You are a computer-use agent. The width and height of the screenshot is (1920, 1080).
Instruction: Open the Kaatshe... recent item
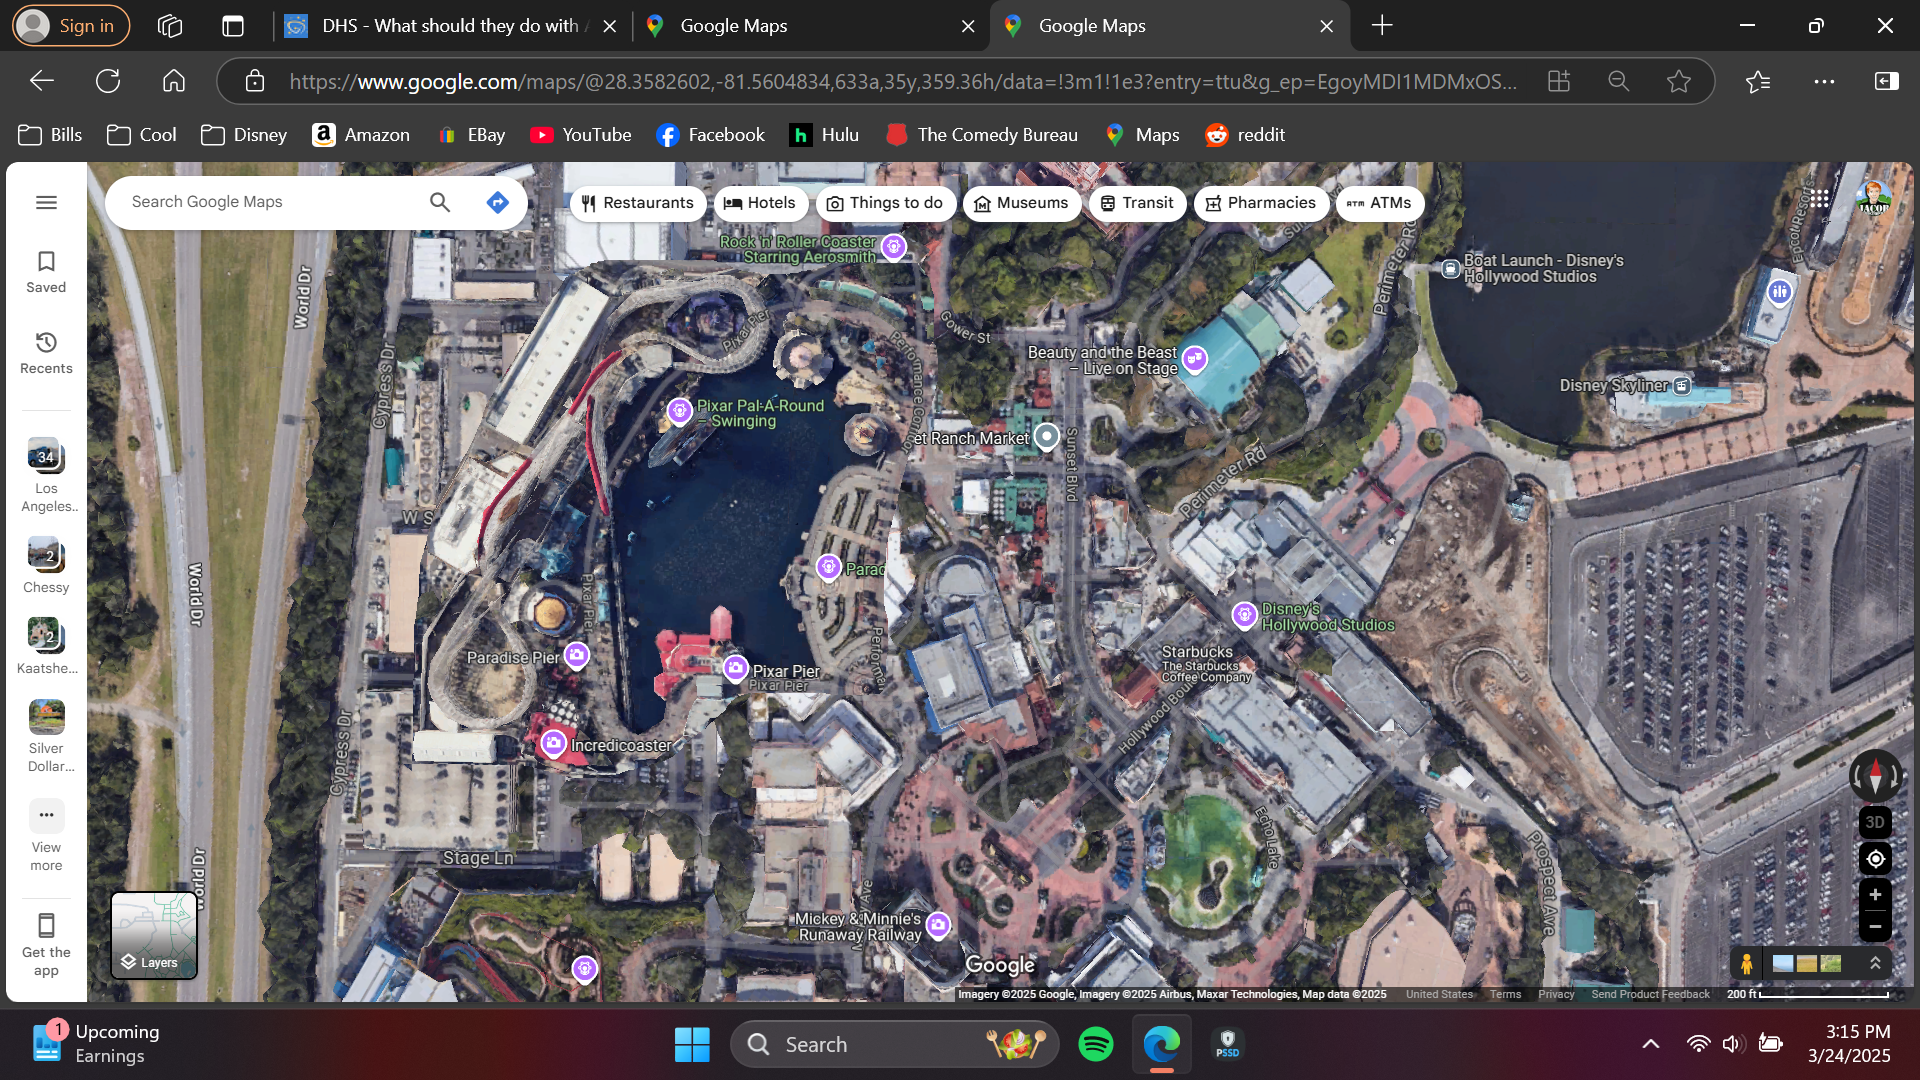[x=46, y=646]
